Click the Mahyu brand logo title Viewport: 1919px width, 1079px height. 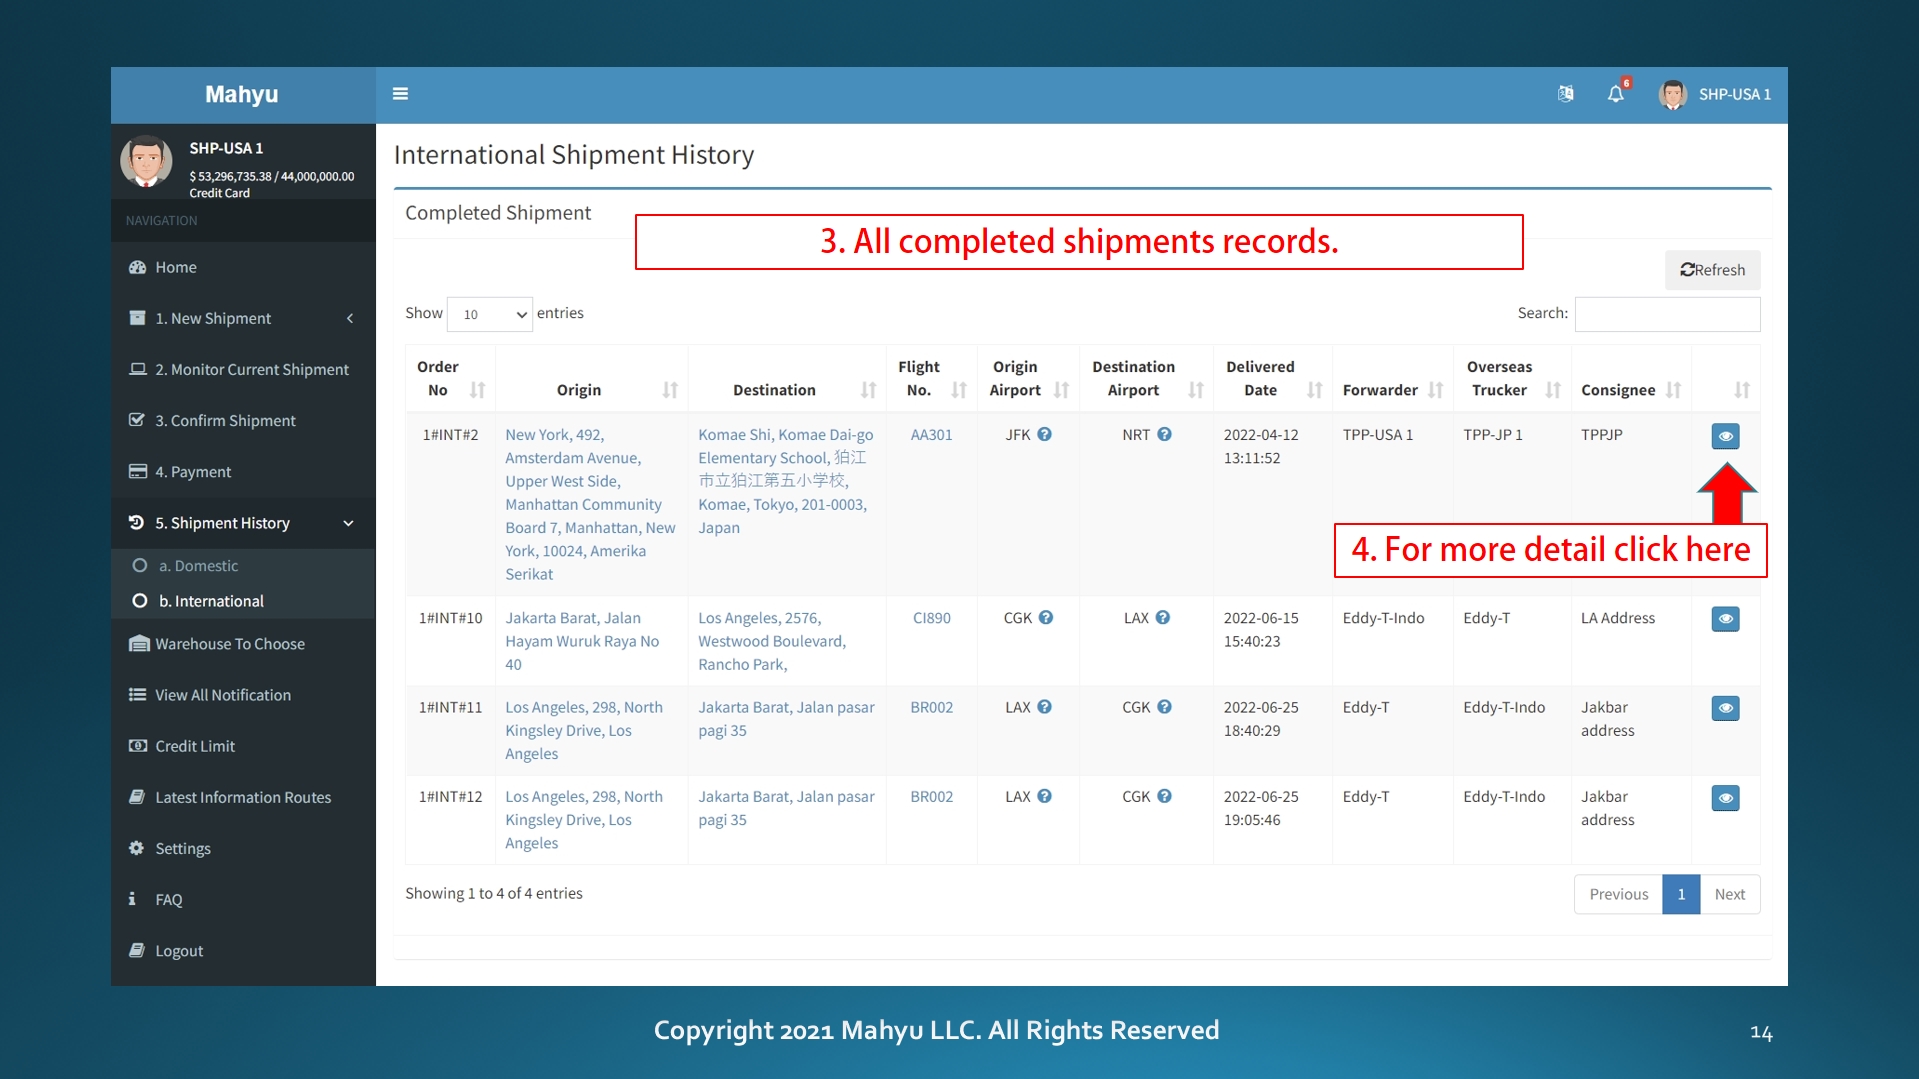[x=241, y=94]
